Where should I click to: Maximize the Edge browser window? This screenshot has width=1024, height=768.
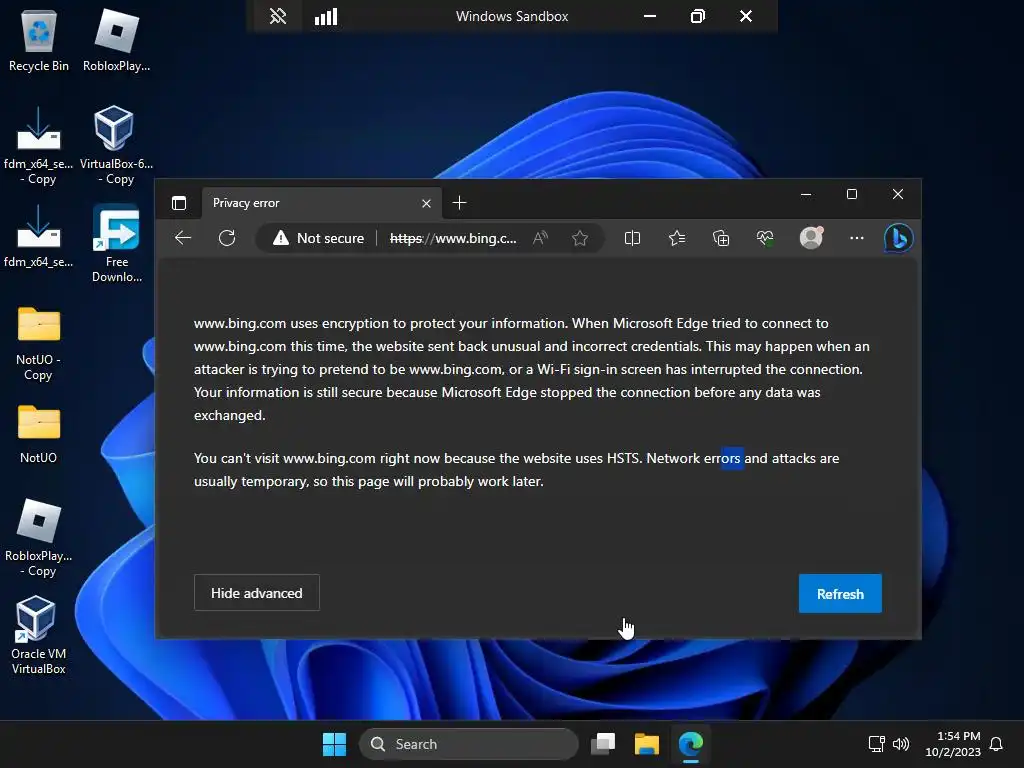pyautogui.click(x=852, y=194)
